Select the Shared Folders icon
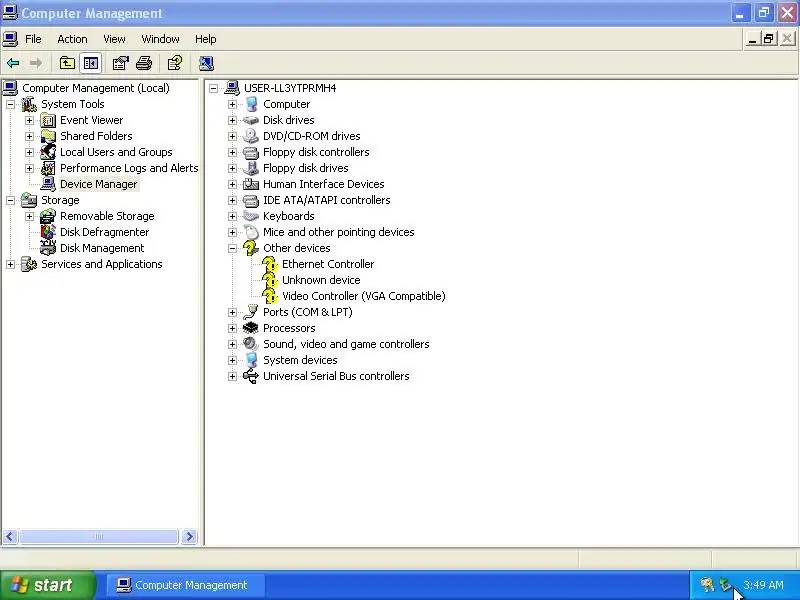 tap(48, 136)
